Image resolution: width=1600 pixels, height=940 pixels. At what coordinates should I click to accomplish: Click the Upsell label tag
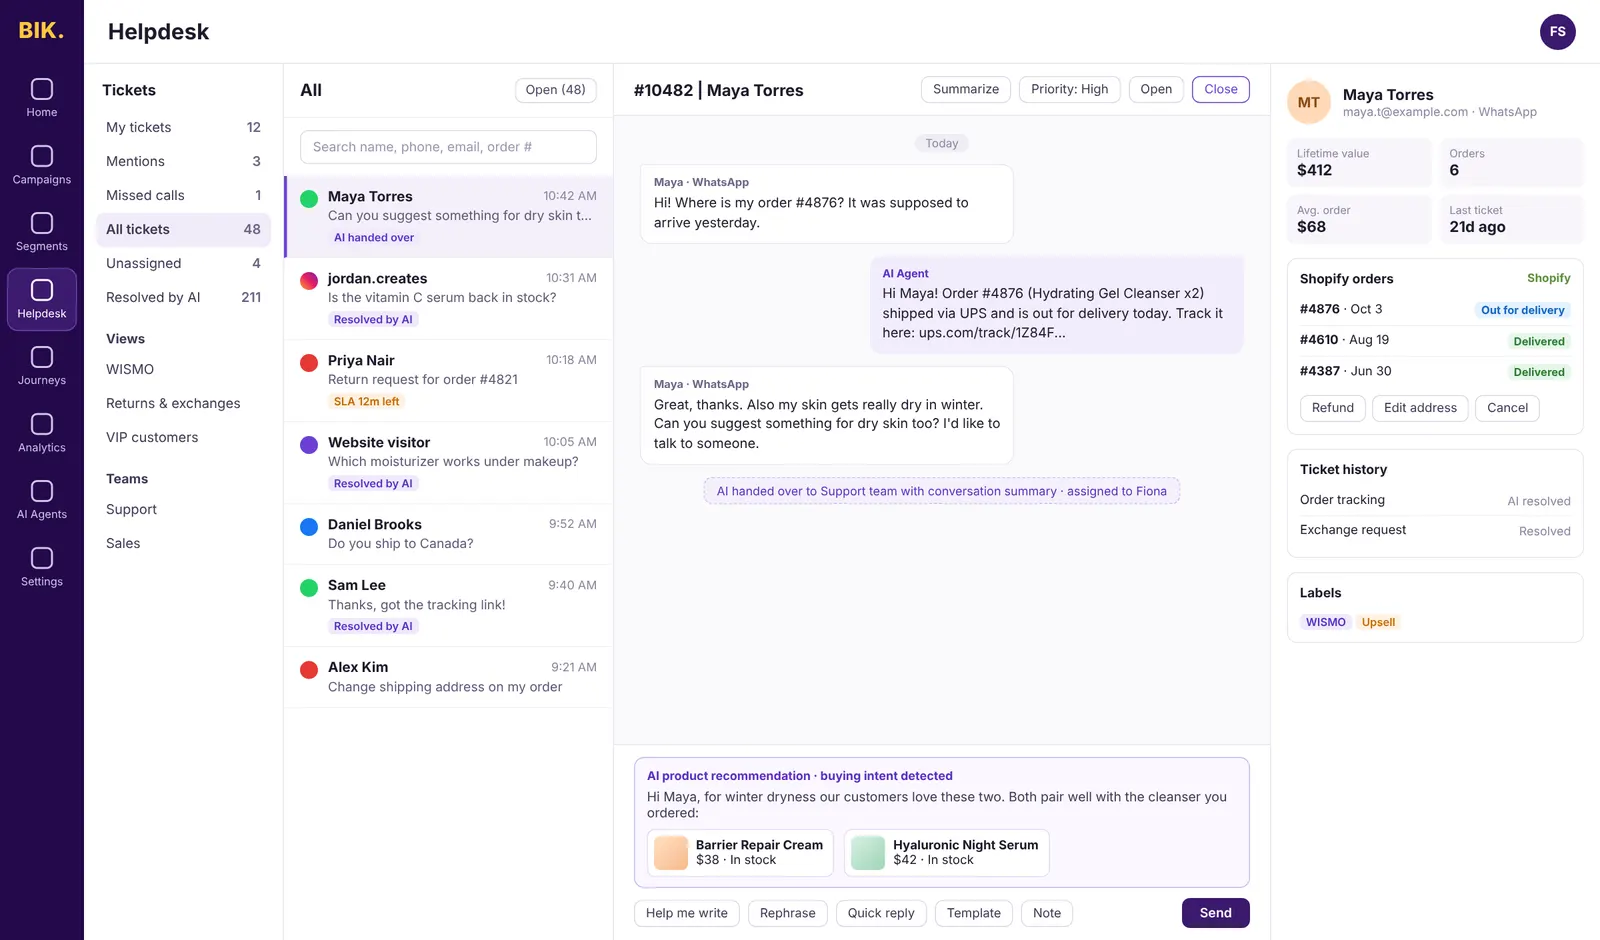pyautogui.click(x=1378, y=622)
